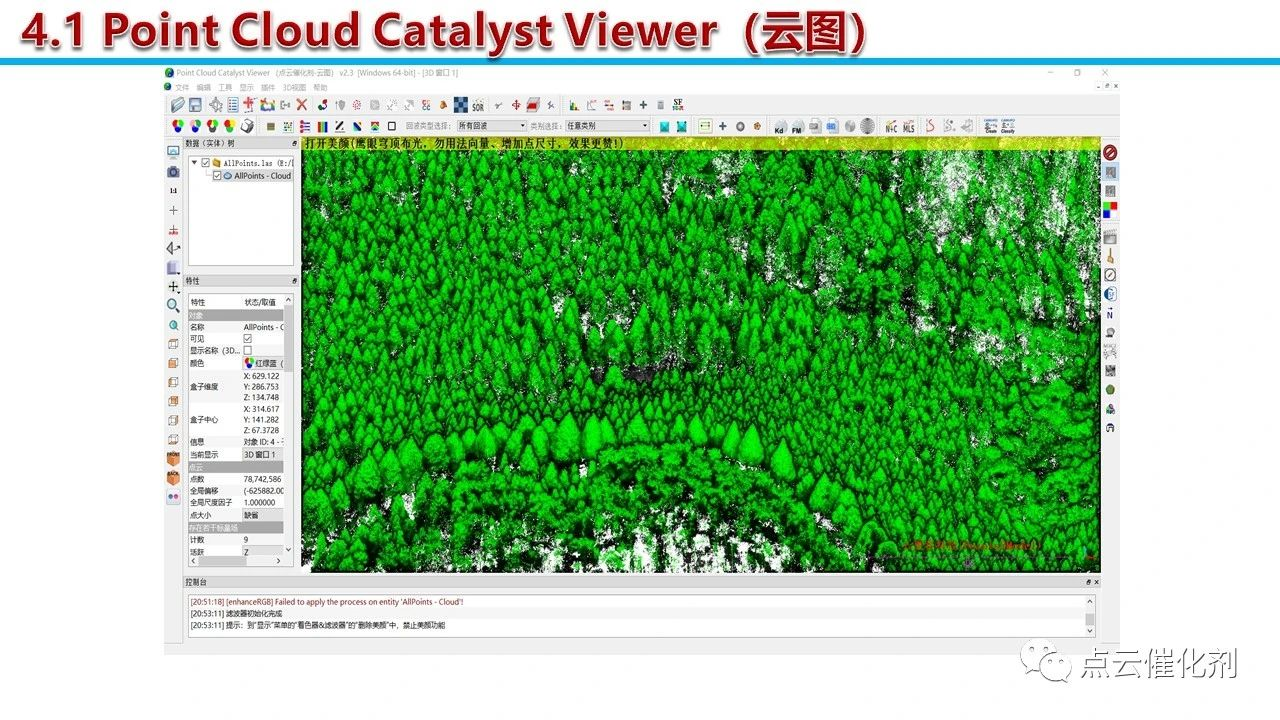The width and height of the screenshot is (1280, 720).
Task: Click the SOR filter icon
Action: [478, 105]
